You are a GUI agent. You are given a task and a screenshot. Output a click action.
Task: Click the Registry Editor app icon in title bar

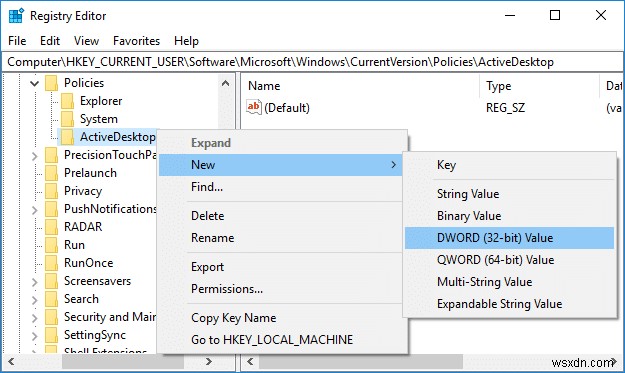(x=16, y=16)
